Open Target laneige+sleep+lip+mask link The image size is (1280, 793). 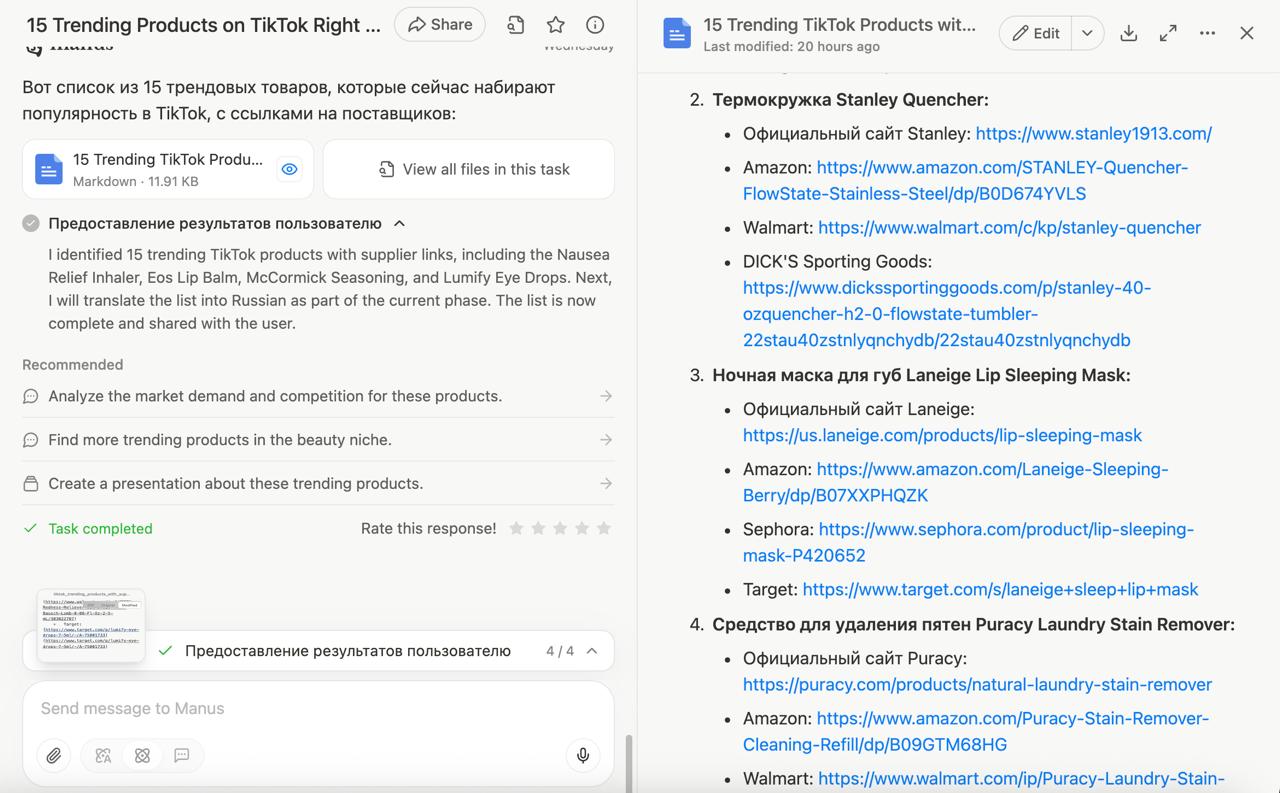(1000, 590)
